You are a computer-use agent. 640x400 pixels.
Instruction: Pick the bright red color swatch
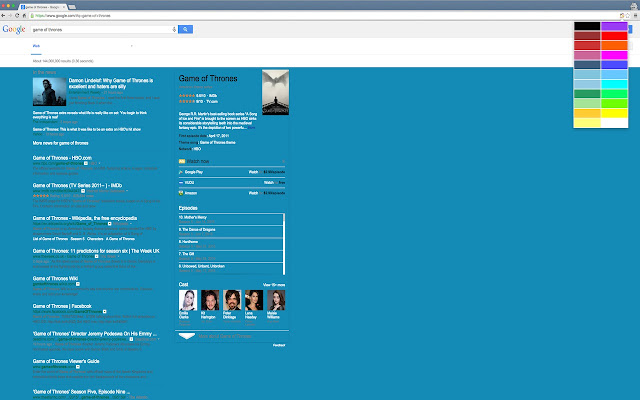click(x=614, y=36)
